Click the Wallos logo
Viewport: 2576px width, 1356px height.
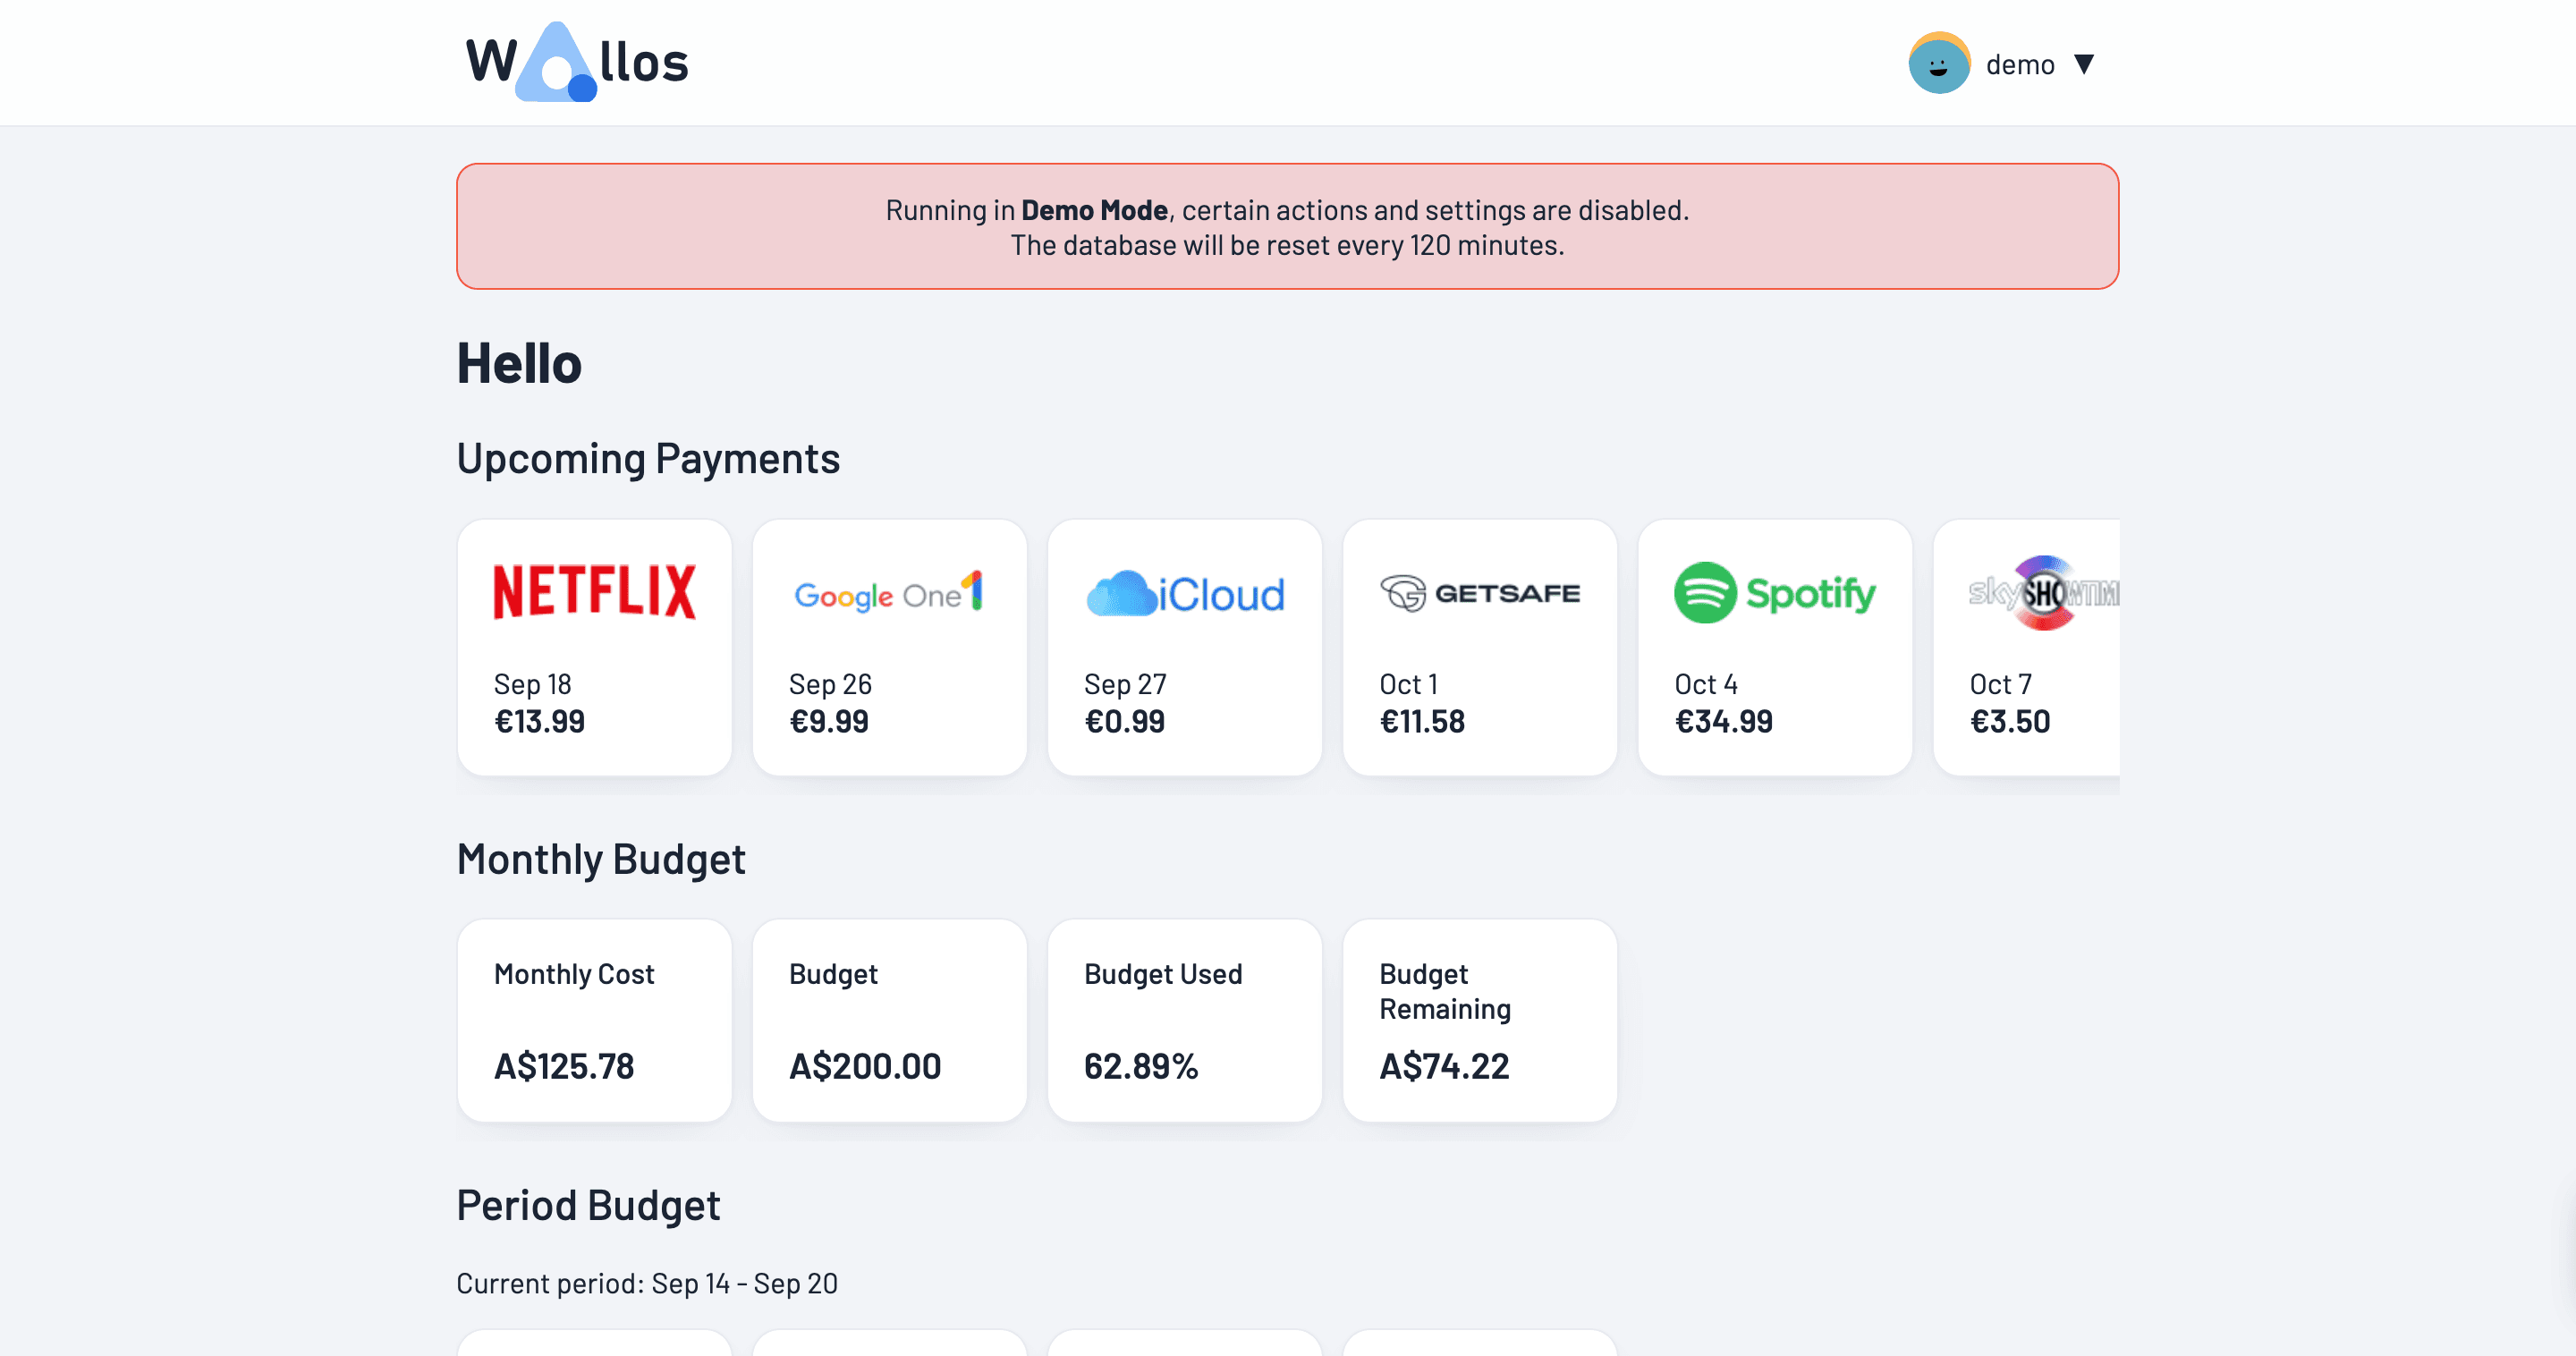[x=578, y=62]
